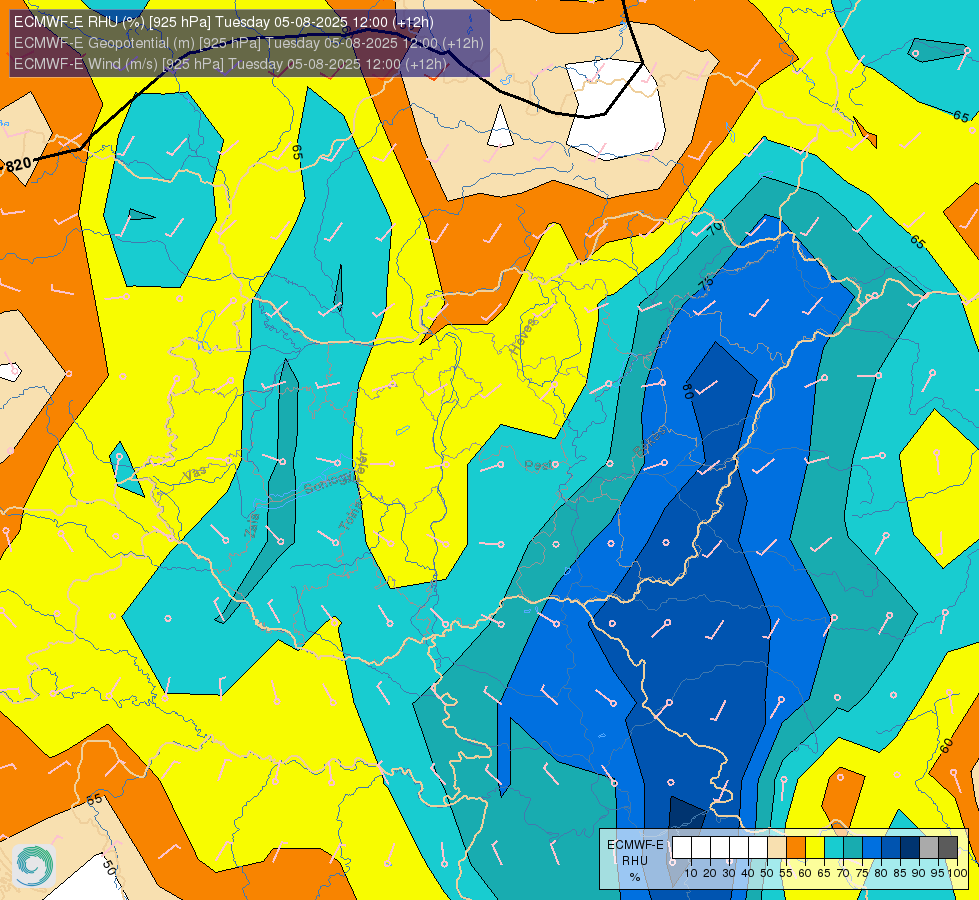Click the swirl logo icon in bottom-left corner
979x900 pixels.
[33, 866]
